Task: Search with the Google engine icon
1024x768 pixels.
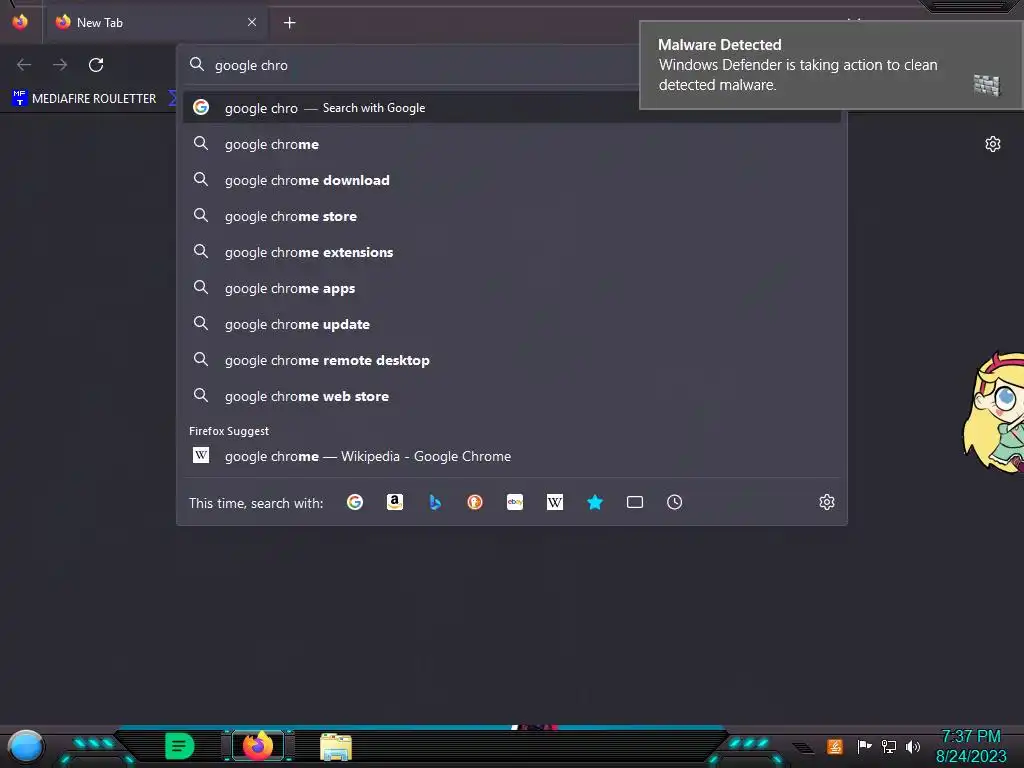Action: click(355, 502)
